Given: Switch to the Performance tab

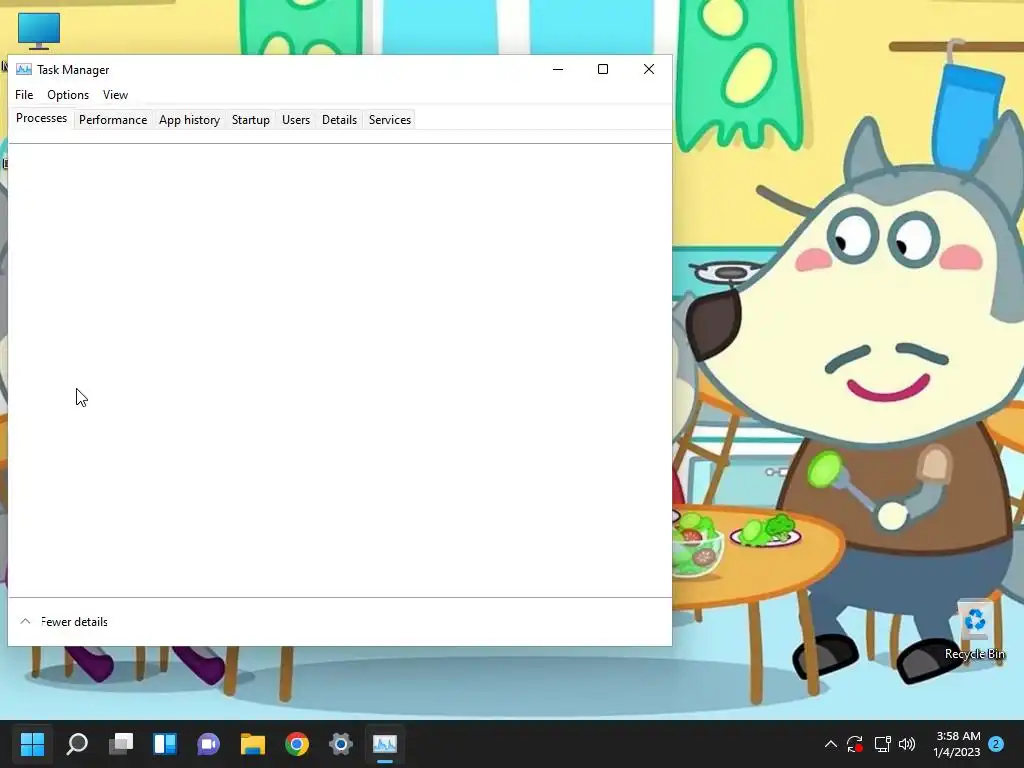Looking at the screenshot, I should (x=113, y=120).
